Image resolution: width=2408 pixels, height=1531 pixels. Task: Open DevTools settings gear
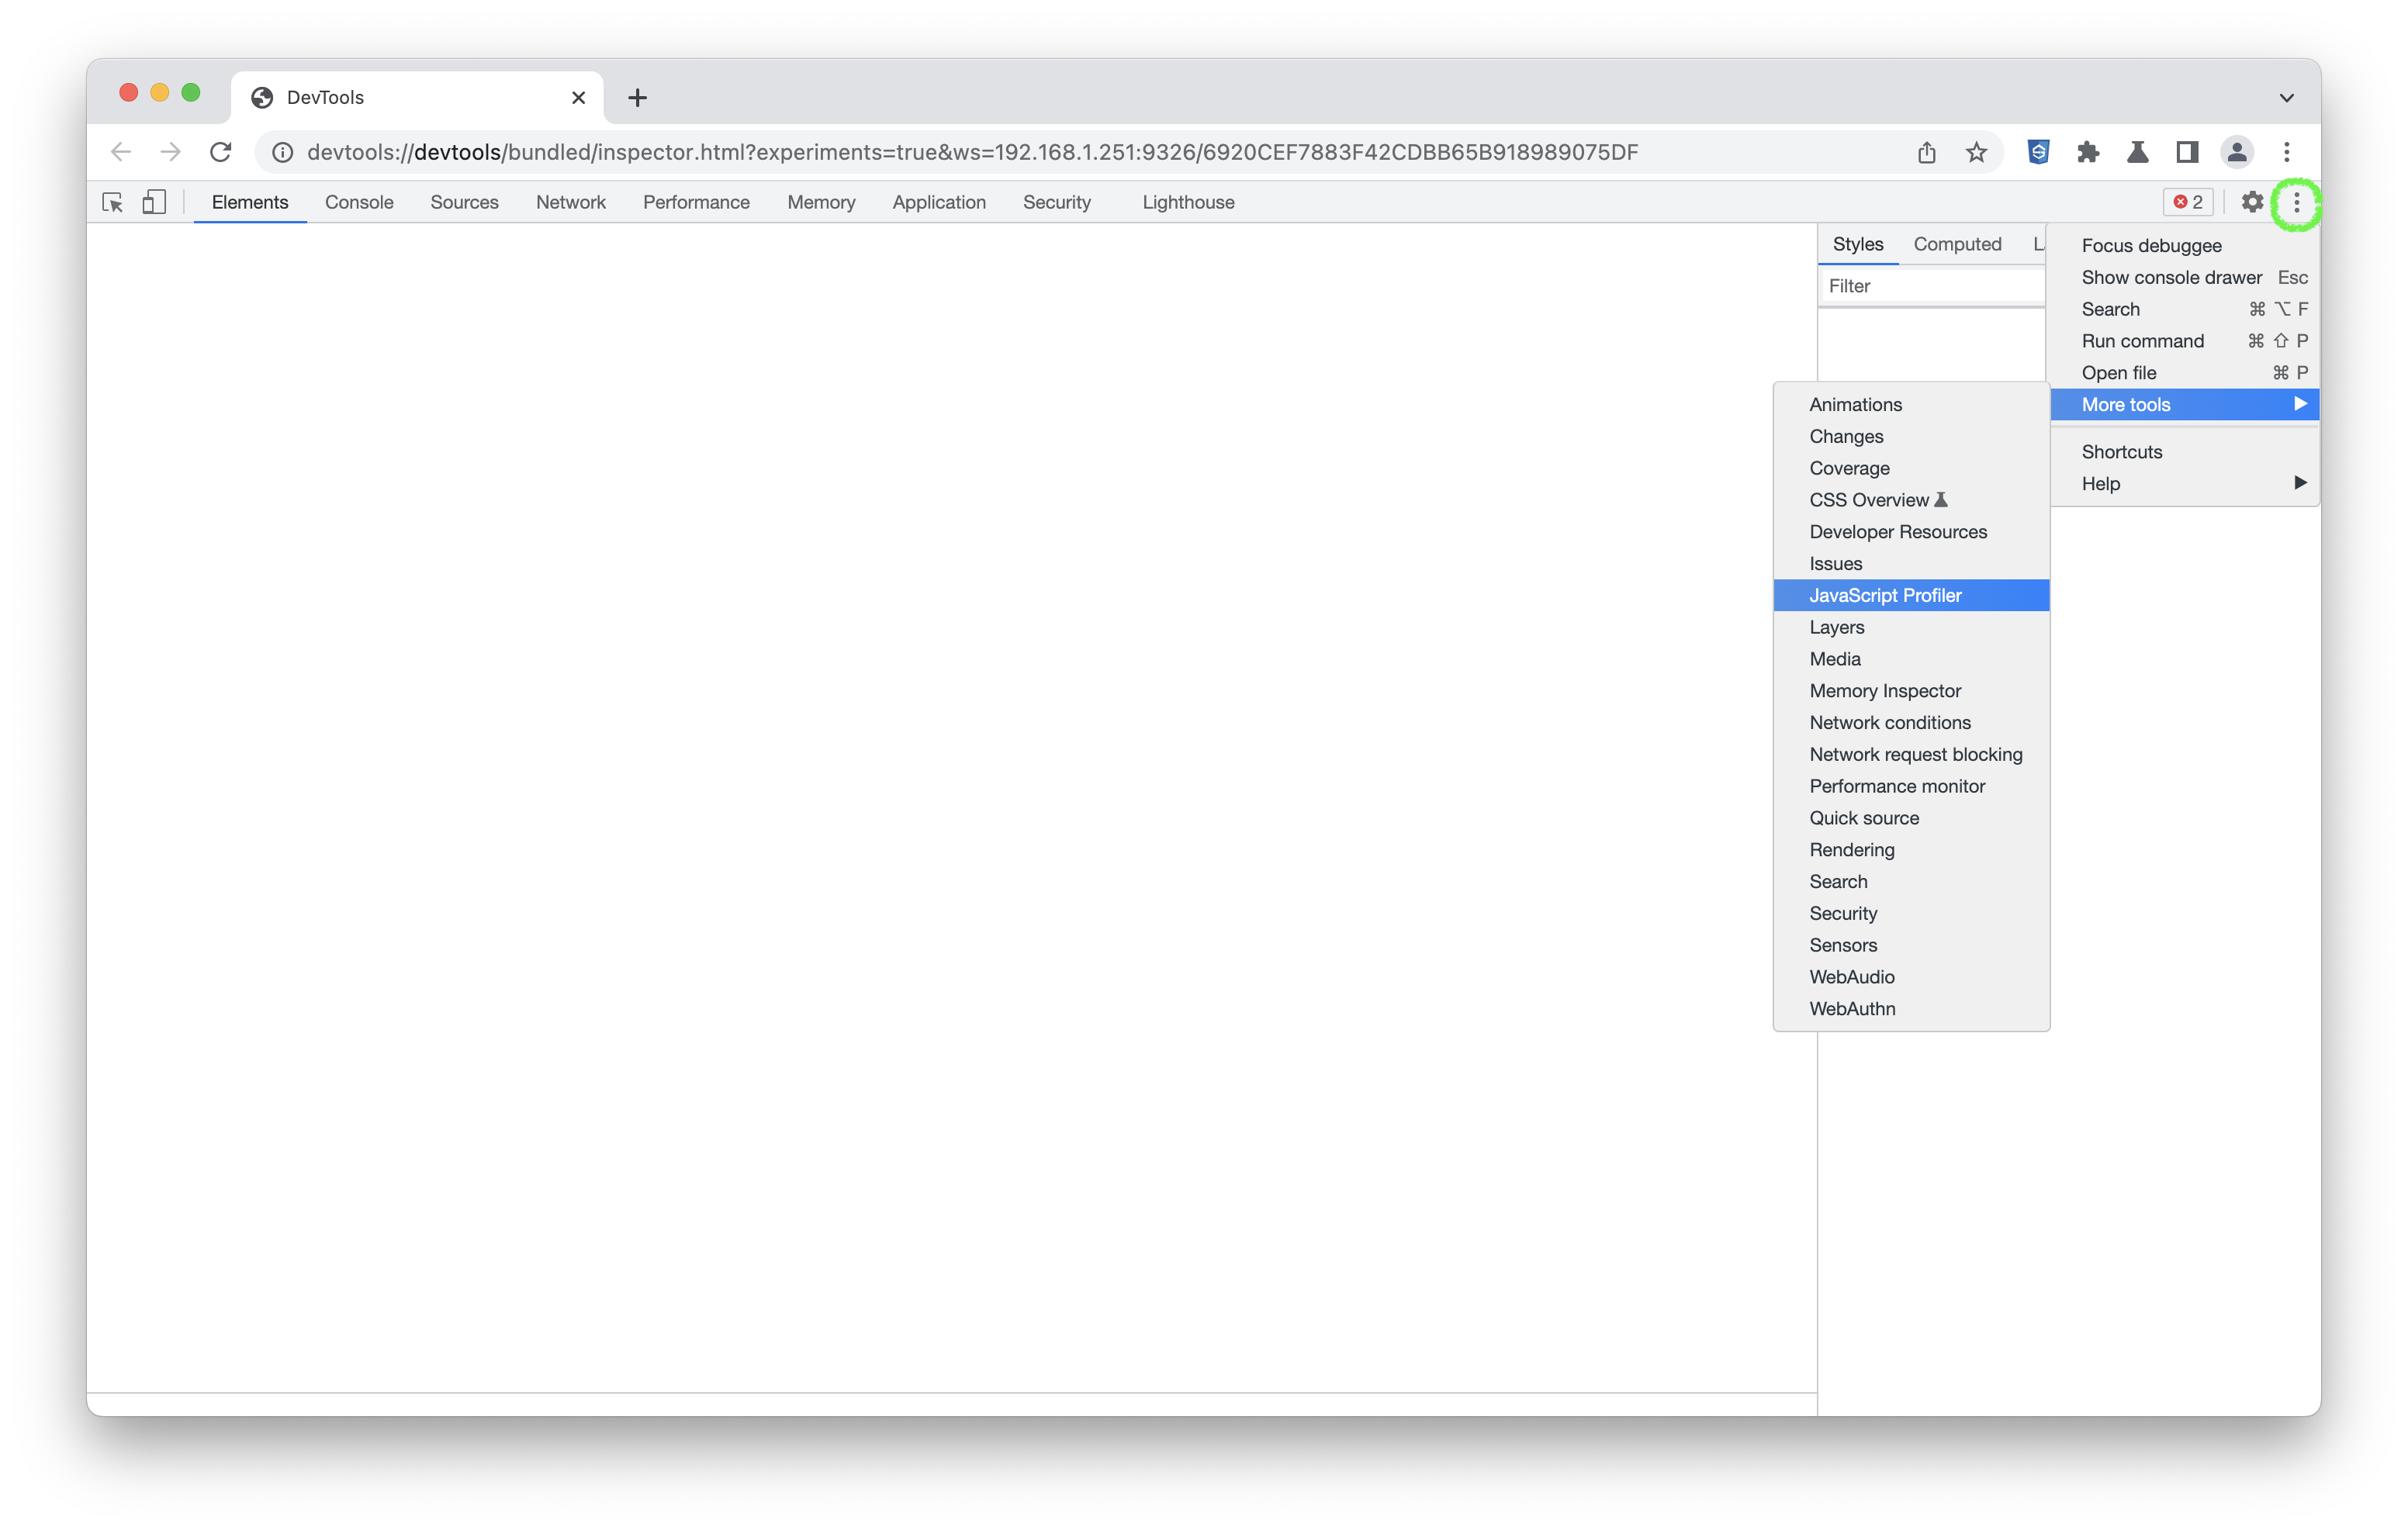tap(2251, 203)
